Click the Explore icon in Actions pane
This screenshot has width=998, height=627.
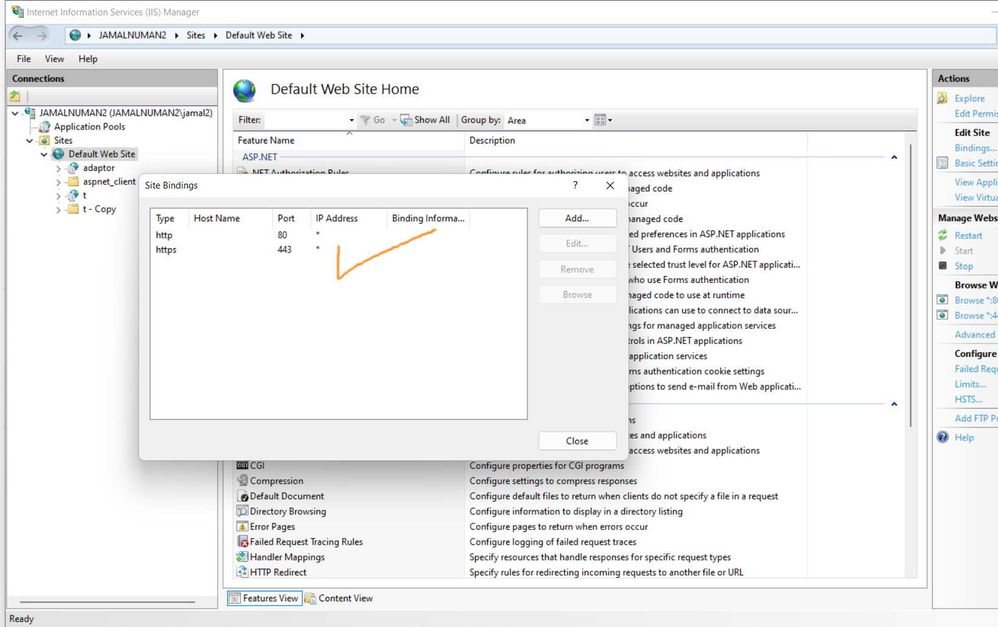tap(943, 98)
